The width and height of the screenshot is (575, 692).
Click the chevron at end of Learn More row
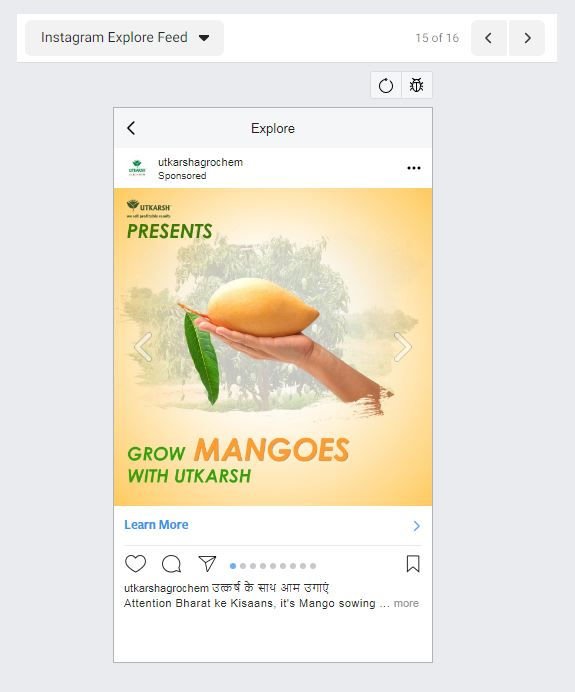(417, 526)
